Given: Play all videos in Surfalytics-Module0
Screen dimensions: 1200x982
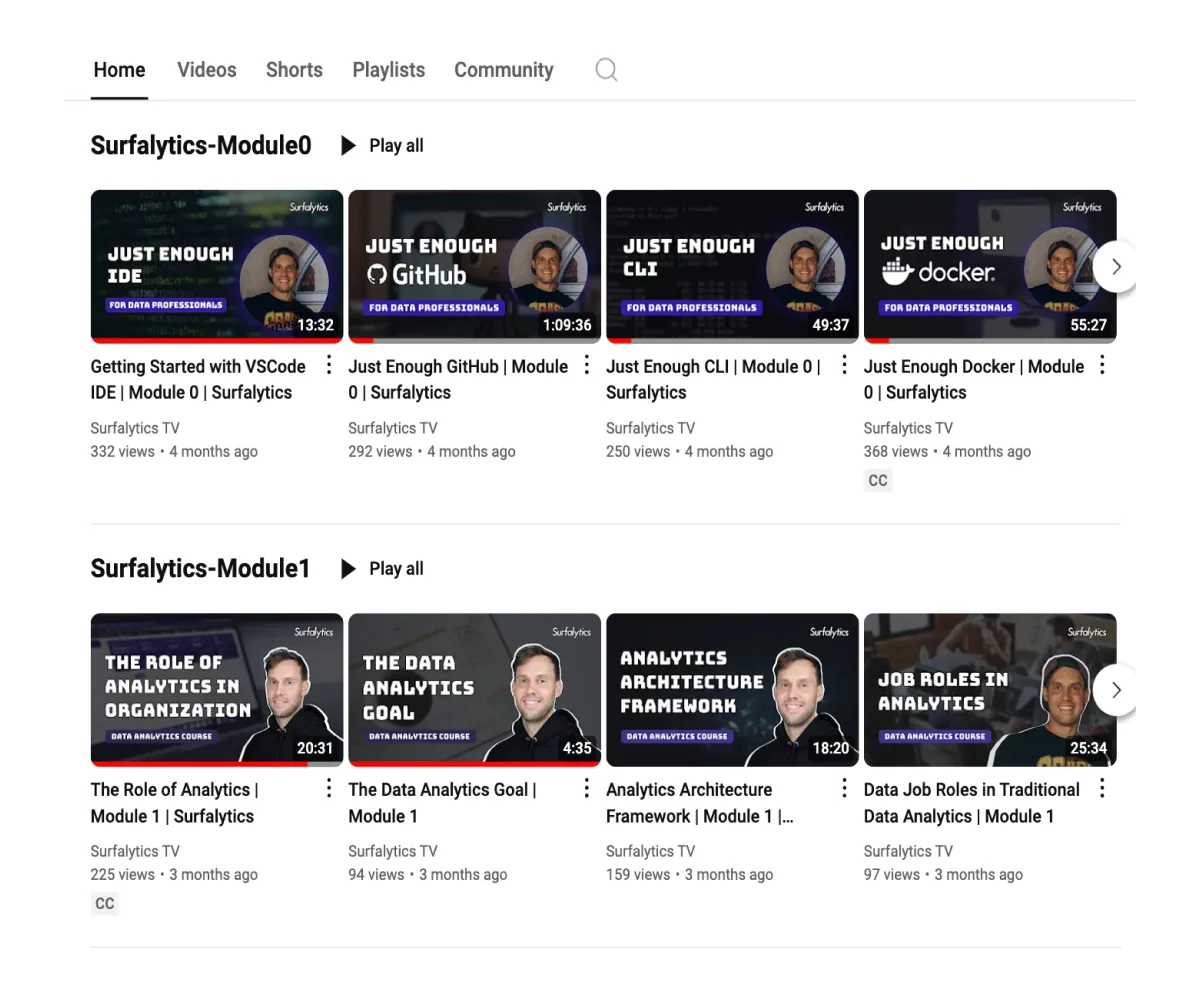Looking at the screenshot, I should coord(382,145).
